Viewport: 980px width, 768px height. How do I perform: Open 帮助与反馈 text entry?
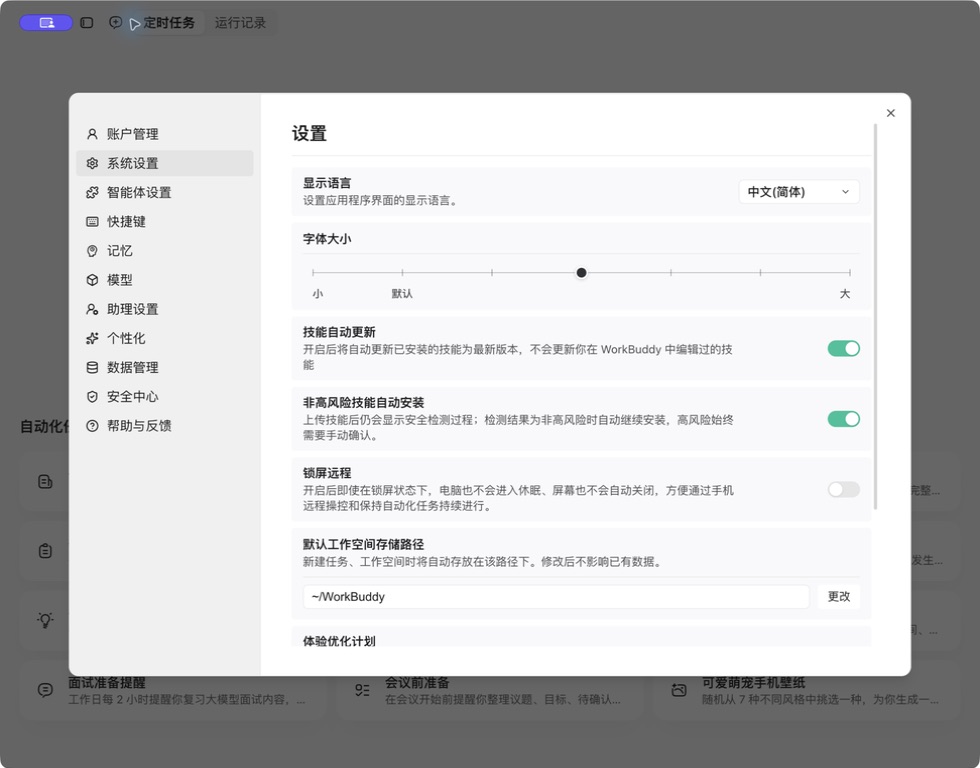tap(139, 426)
